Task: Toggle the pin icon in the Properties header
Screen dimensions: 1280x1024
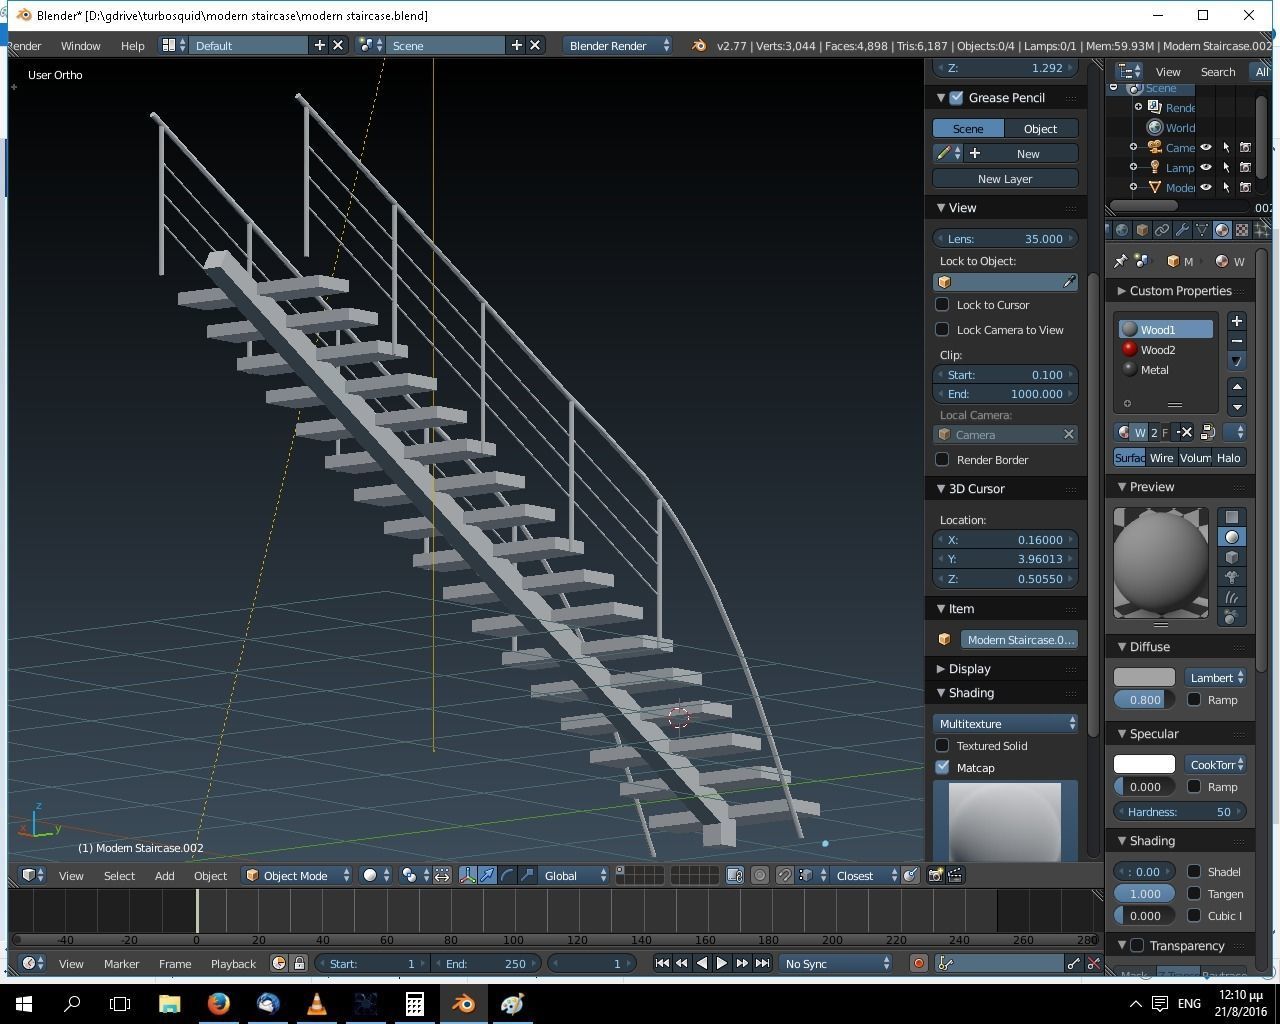Action: coord(1120,261)
